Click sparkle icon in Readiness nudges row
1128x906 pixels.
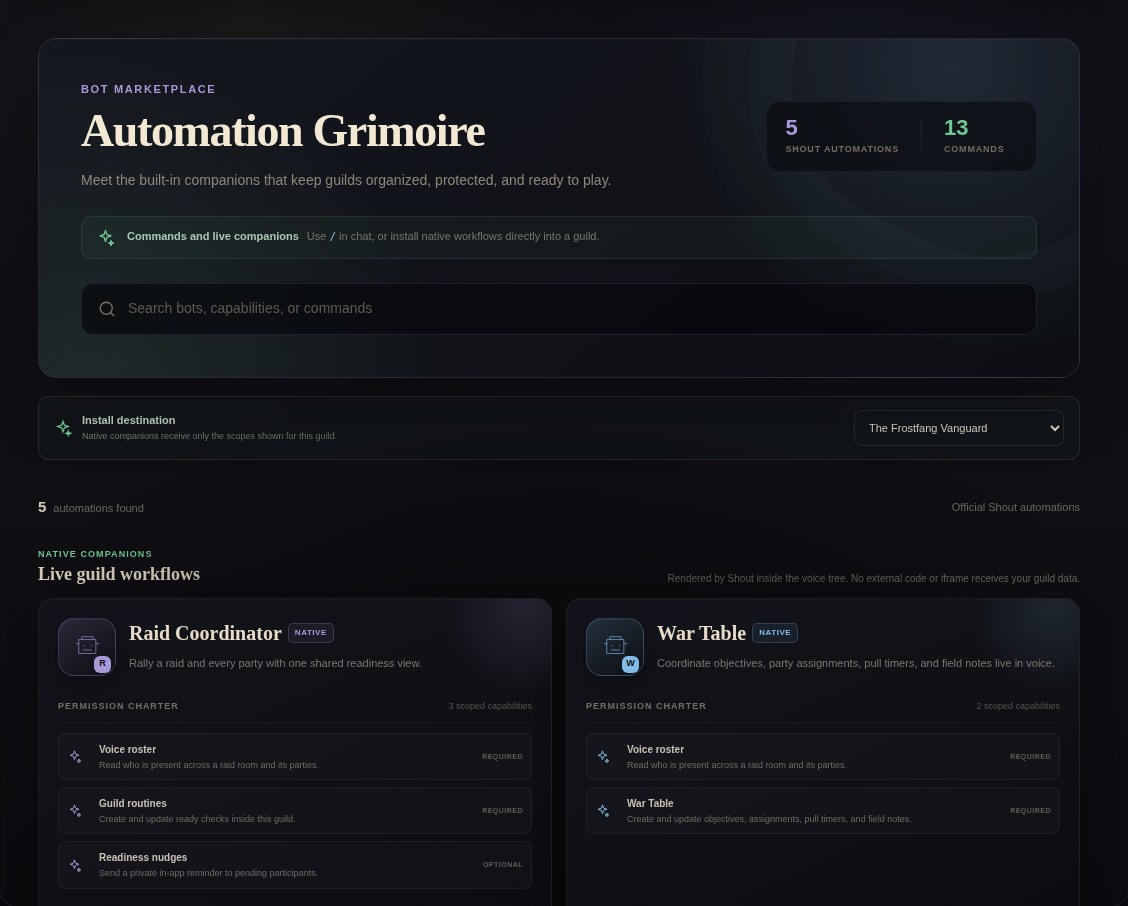tap(76, 865)
